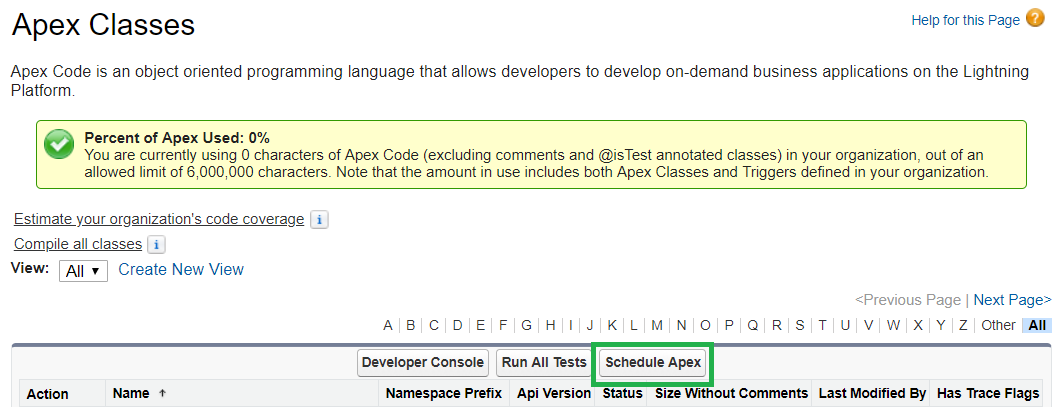Filter classes by letter Y

coord(941,326)
